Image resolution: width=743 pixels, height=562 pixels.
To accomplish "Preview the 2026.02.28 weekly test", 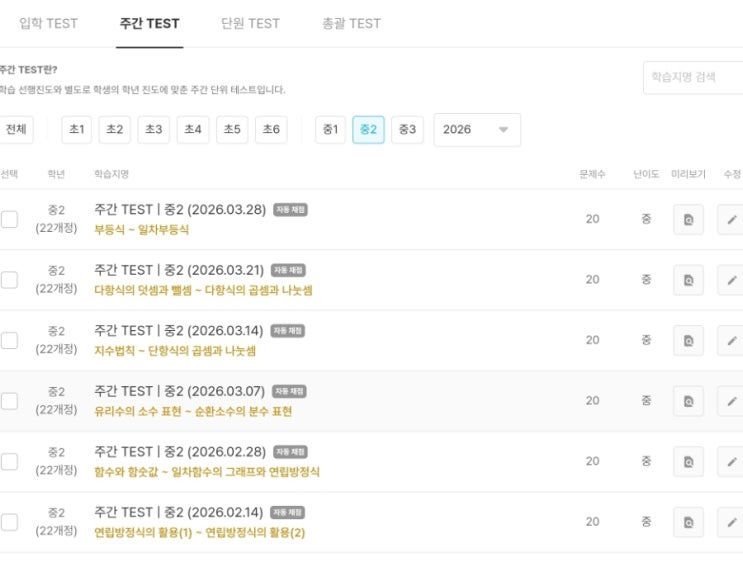I will (x=688, y=461).
